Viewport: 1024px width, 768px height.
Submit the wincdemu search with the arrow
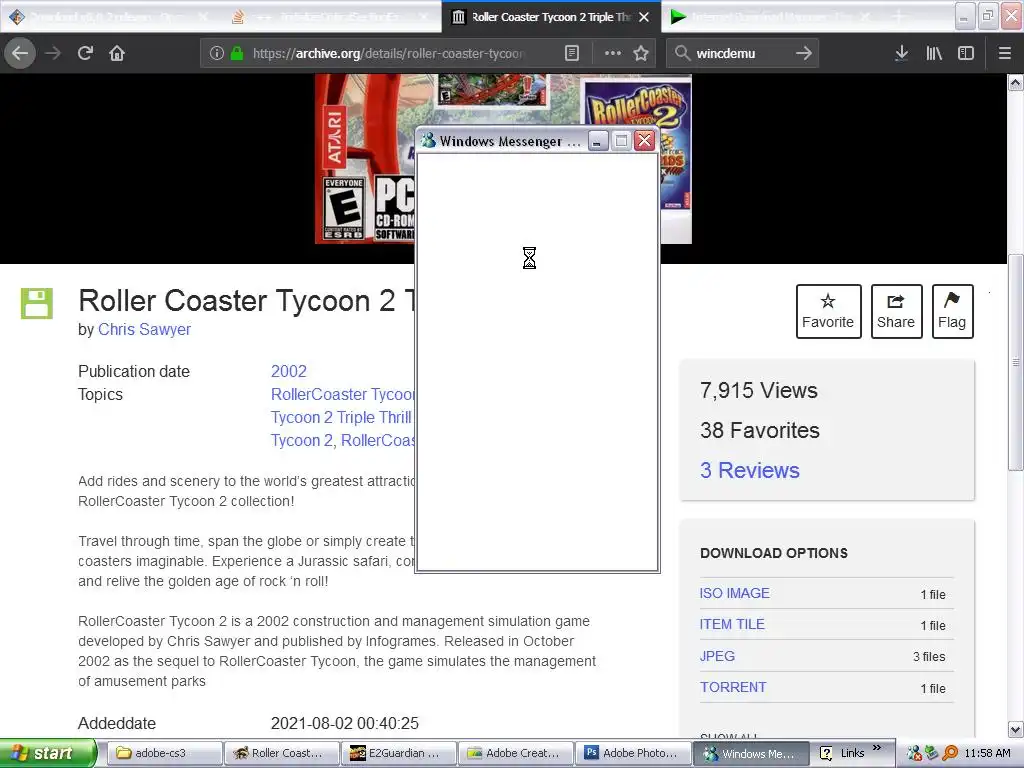(x=804, y=54)
